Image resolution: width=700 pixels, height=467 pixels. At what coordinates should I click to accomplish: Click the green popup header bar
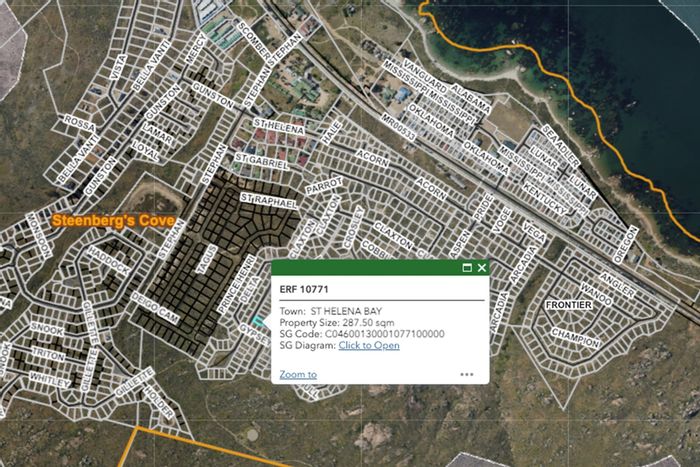(360, 268)
